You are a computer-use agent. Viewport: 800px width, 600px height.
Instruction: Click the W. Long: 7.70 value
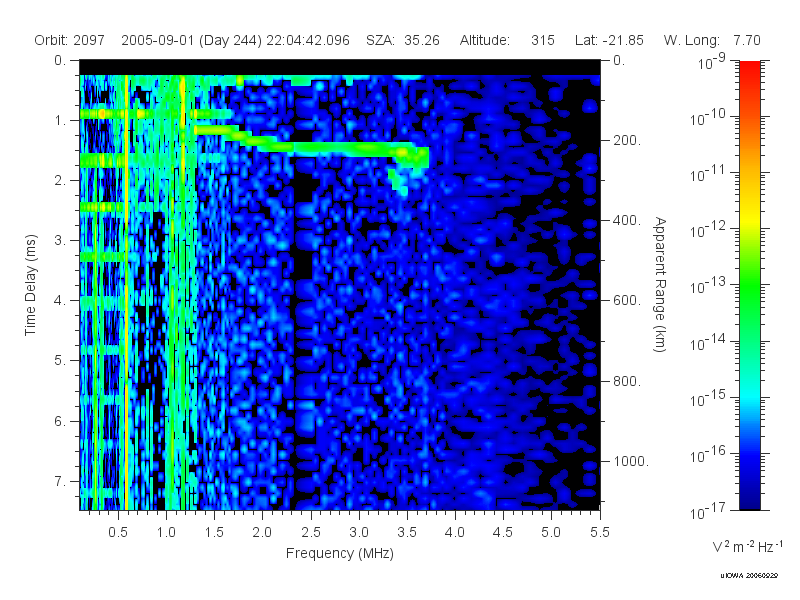712,40
